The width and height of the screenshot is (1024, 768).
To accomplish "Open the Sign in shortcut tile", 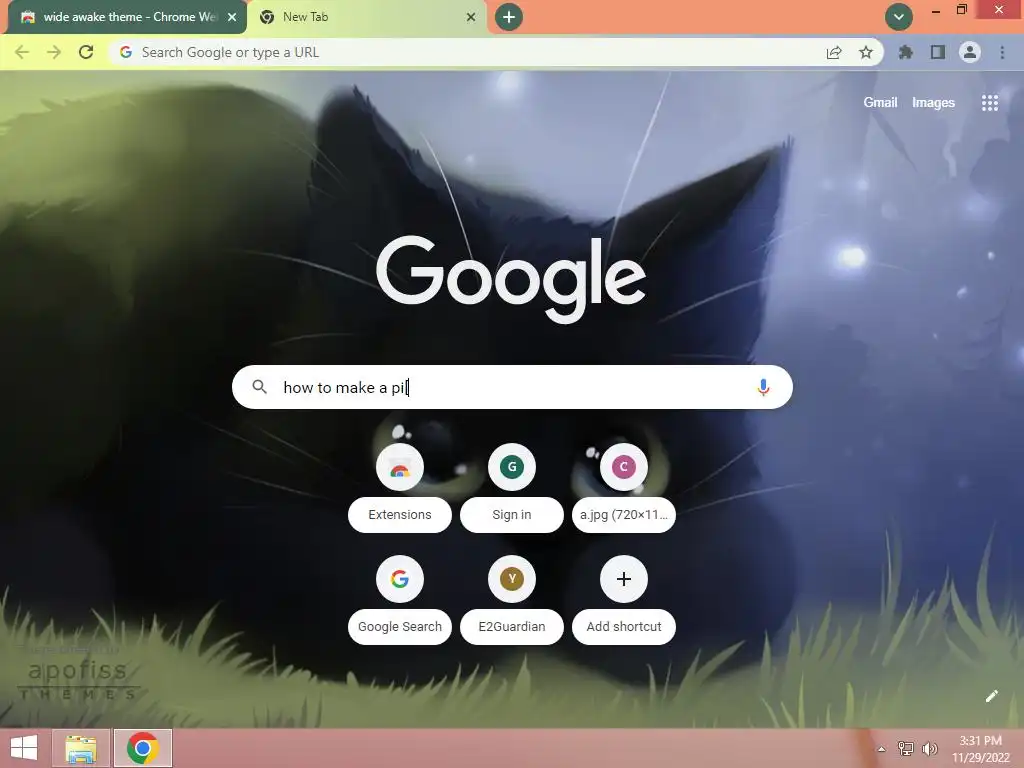I will [x=511, y=467].
